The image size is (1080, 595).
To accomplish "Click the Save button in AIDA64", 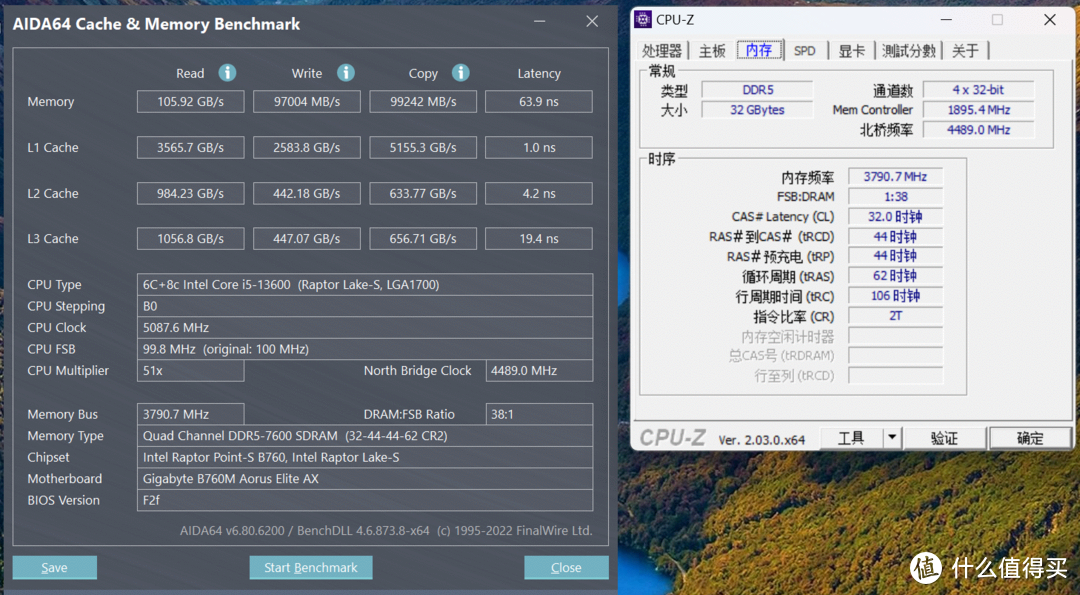I will point(54,567).
